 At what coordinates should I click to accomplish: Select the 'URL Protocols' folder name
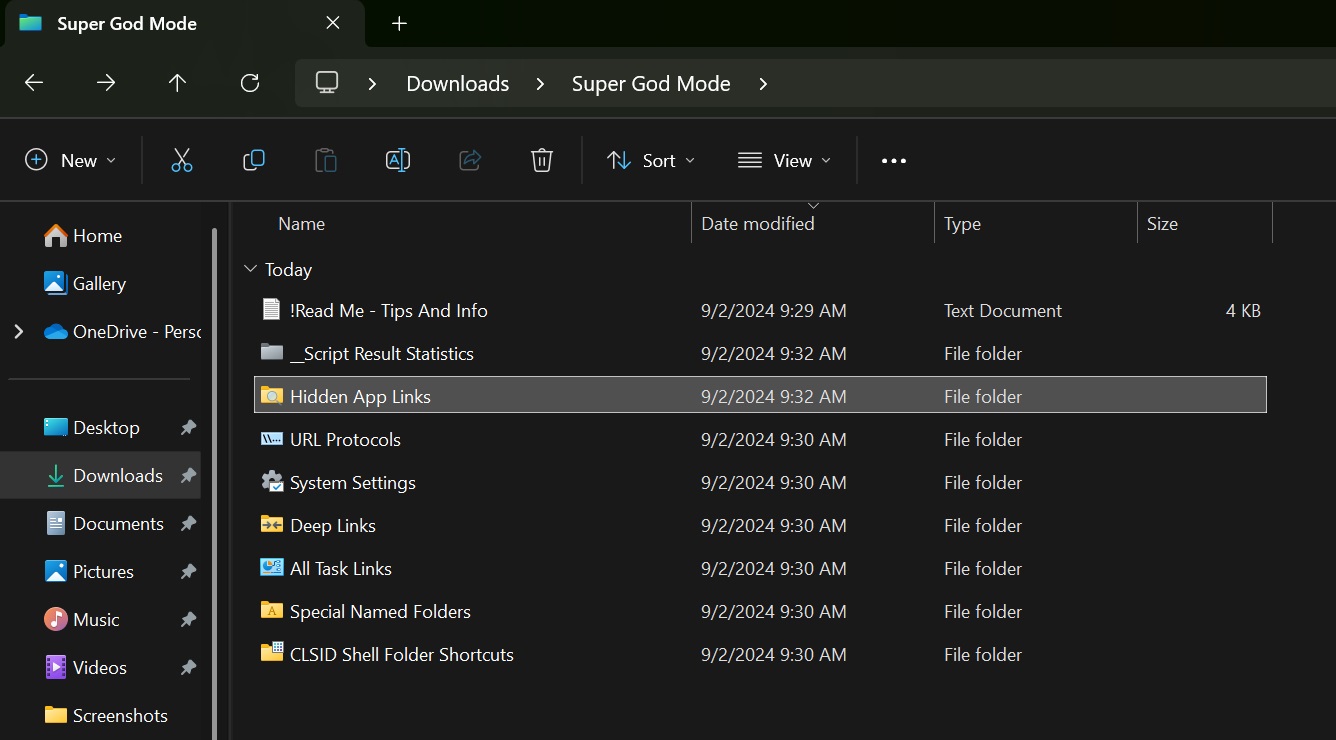coord(345,439)
